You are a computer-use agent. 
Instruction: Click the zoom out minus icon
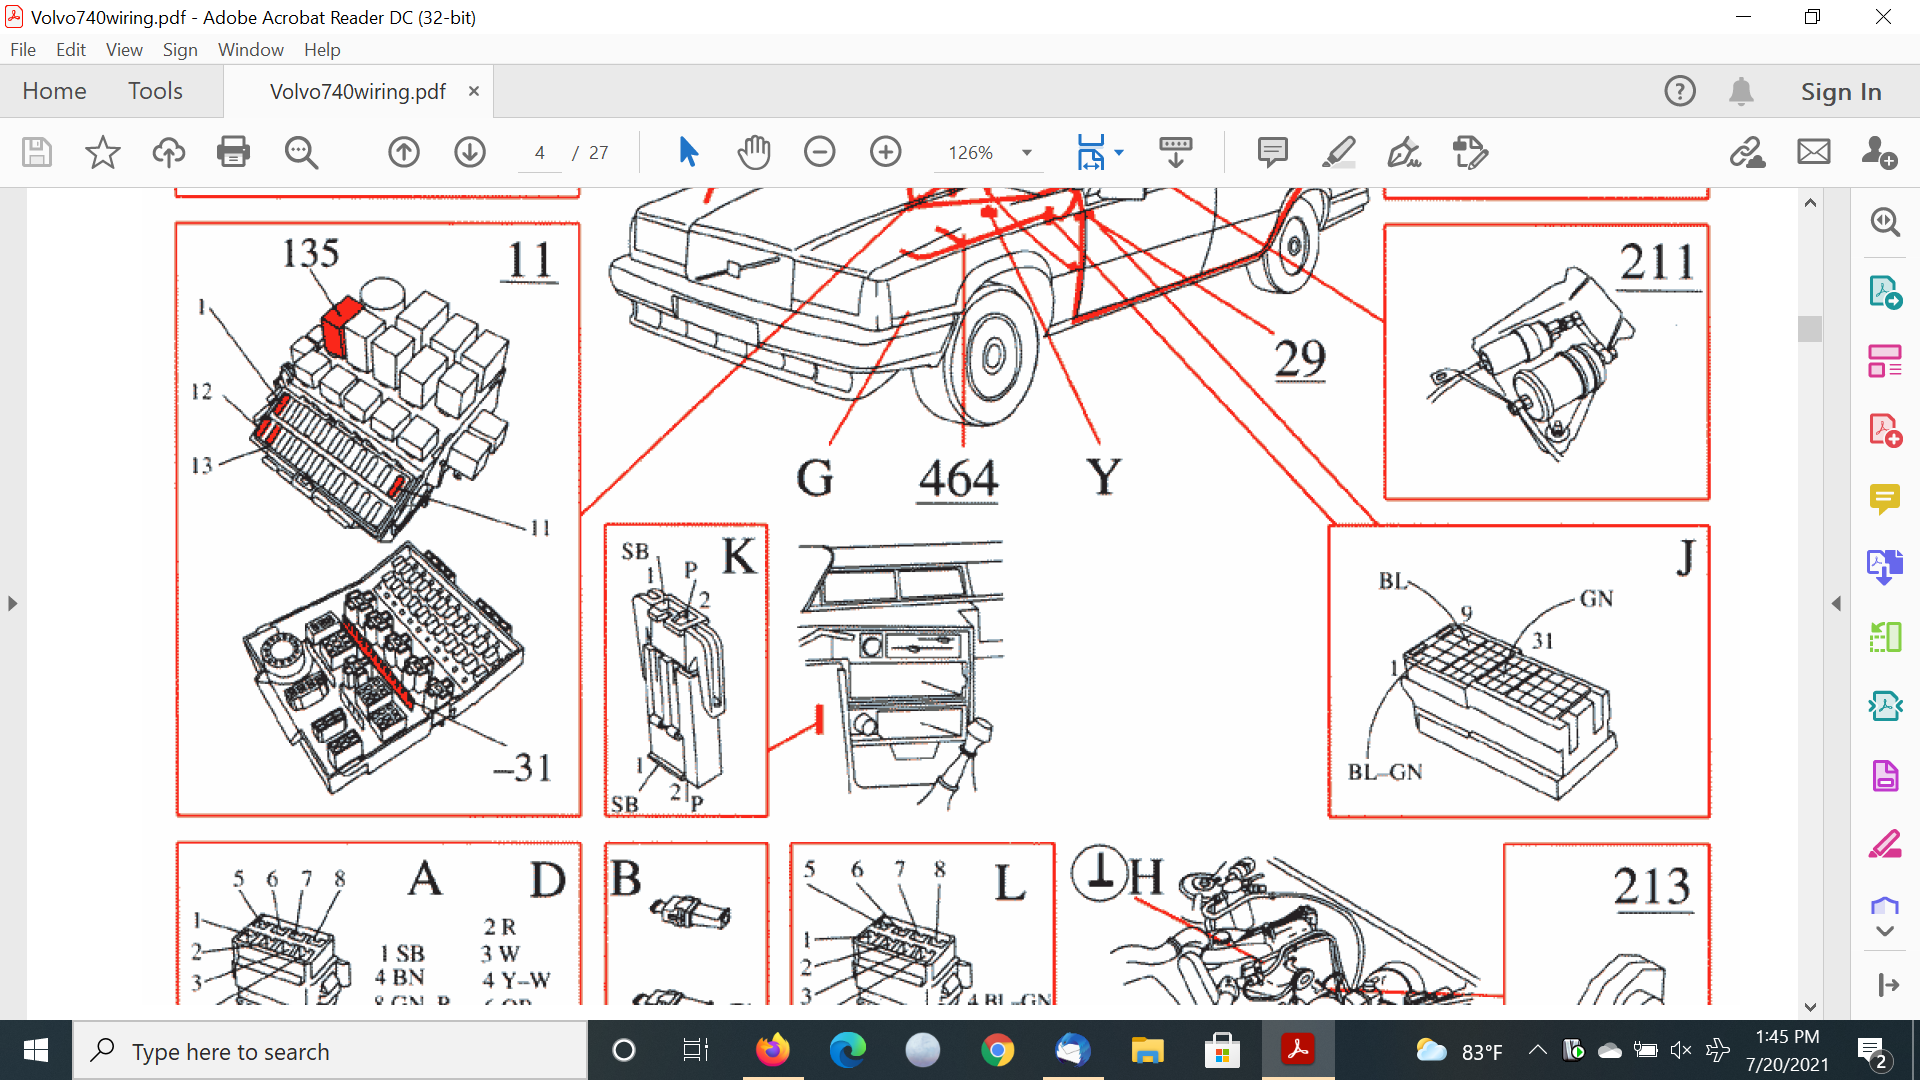pos(820,152)
